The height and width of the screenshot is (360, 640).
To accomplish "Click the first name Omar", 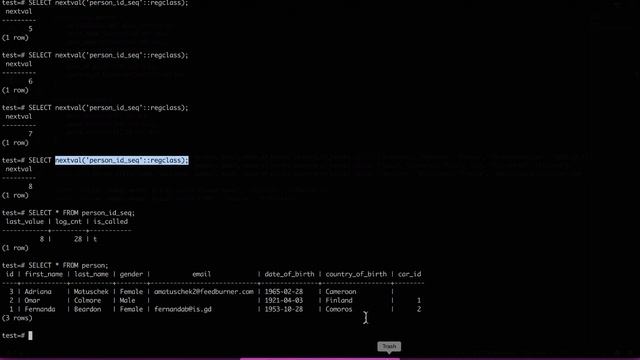I will pyautogui.click(x=32, y=300).
